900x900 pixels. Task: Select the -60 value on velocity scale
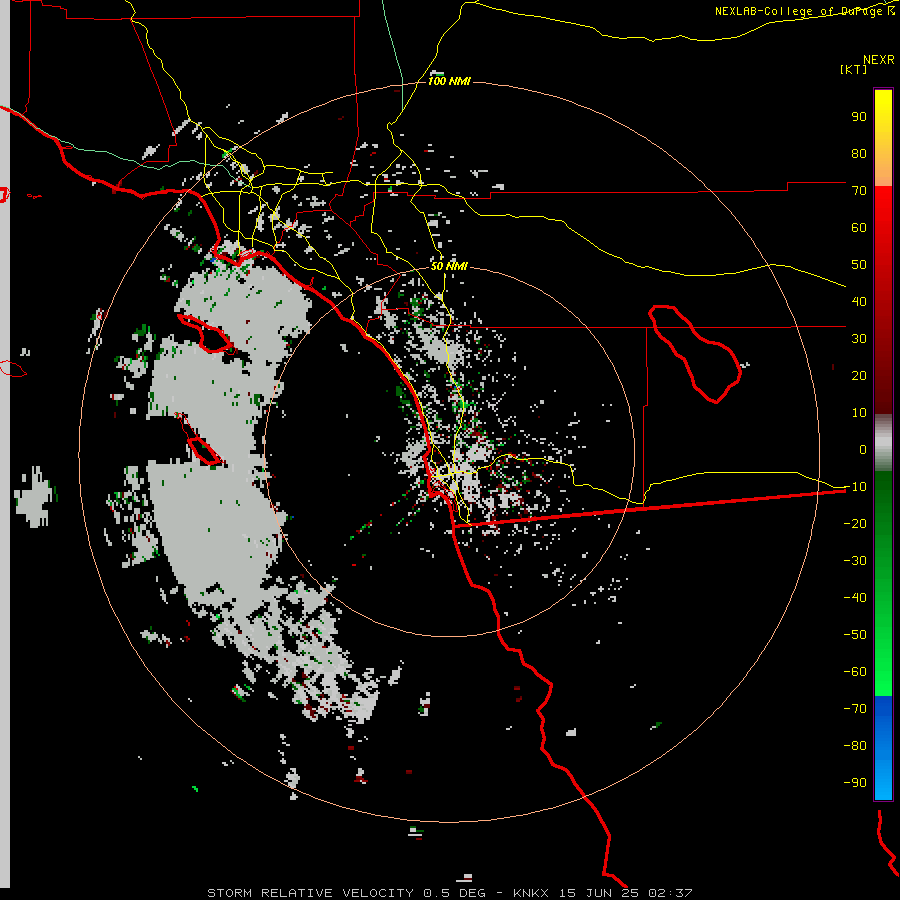tap(855, 672)
